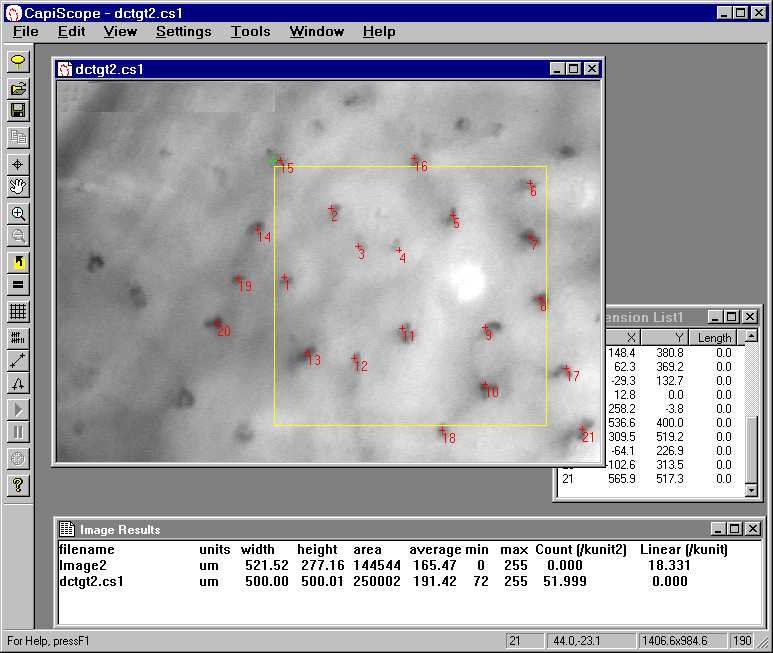773x653 pixels.
Task: Click the Count value 51.999
Action: pyautogui.click(x=564, y=581)
